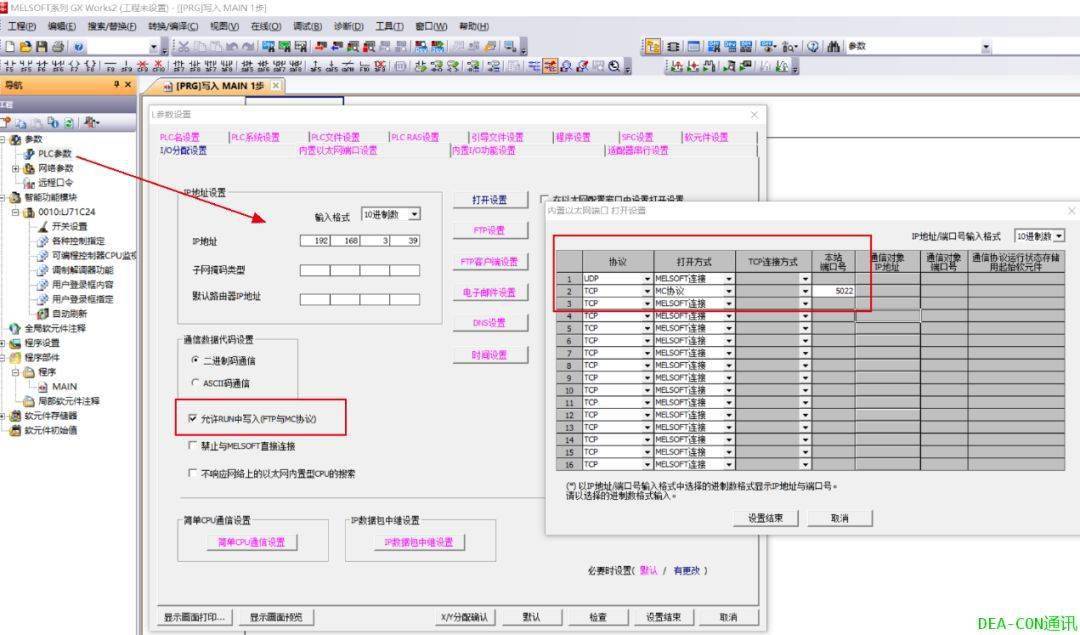Open row 2 打开方式 MC协议 dropdown
This screenshot has width=1080, height=635.
(729, 291)
